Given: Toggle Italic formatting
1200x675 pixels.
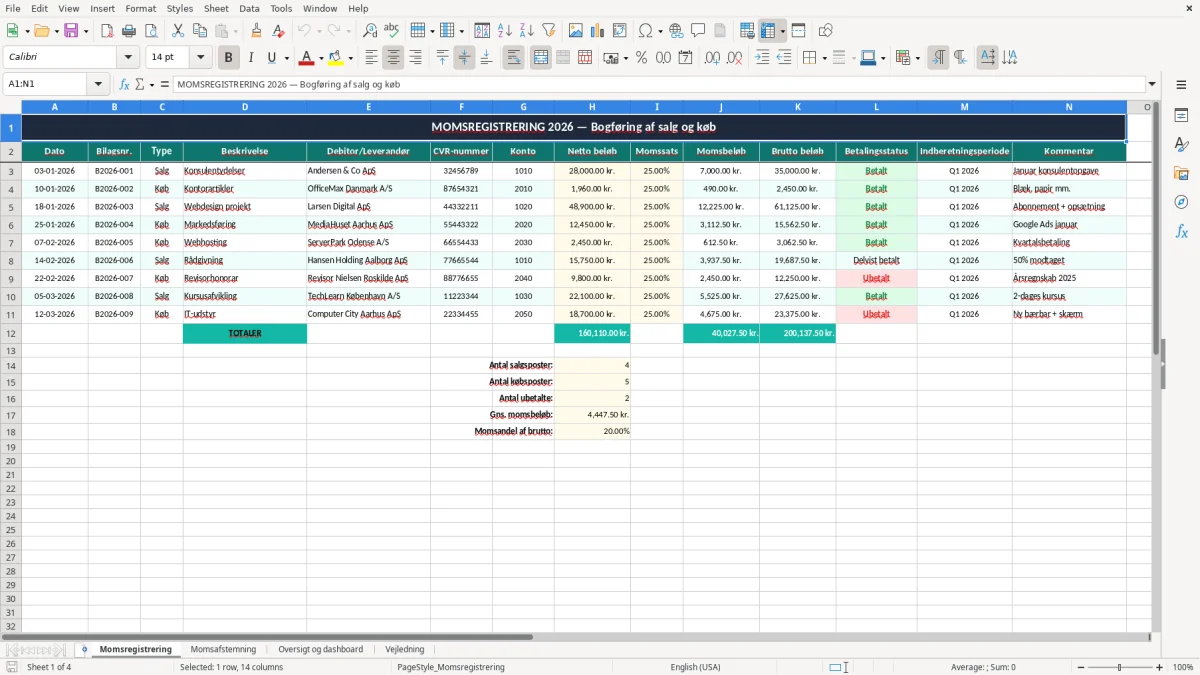Looking at the screenshot, I should [x=251, y=58].
